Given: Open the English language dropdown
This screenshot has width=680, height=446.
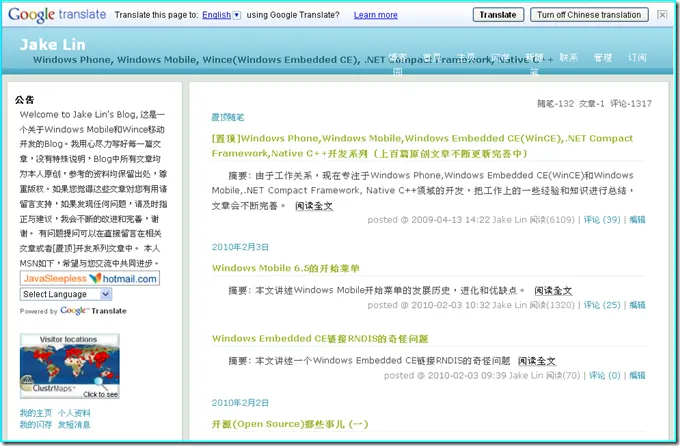Looking at the screenshot, I should point(221,15).
